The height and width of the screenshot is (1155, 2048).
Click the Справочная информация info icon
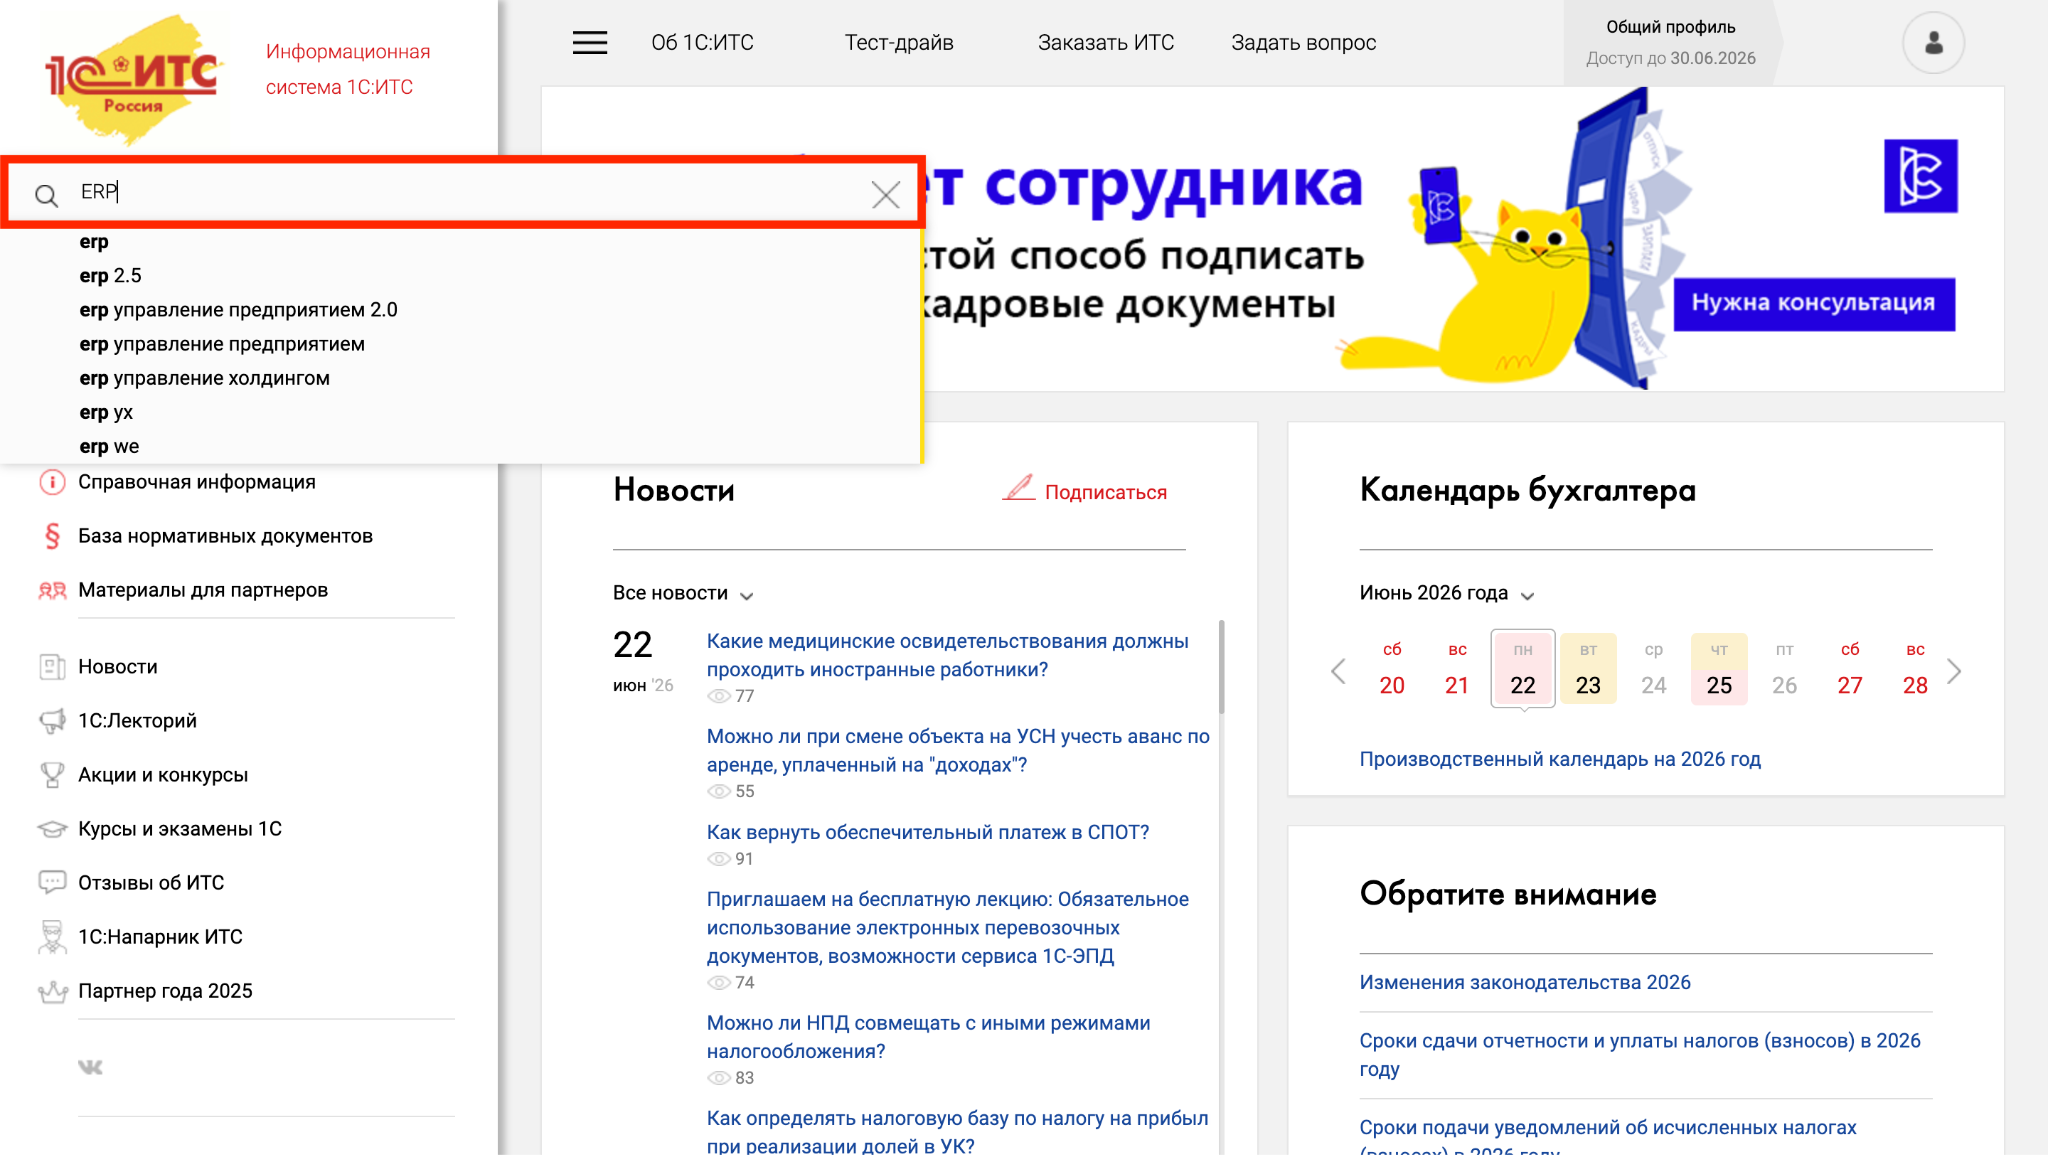pos(52,482)
